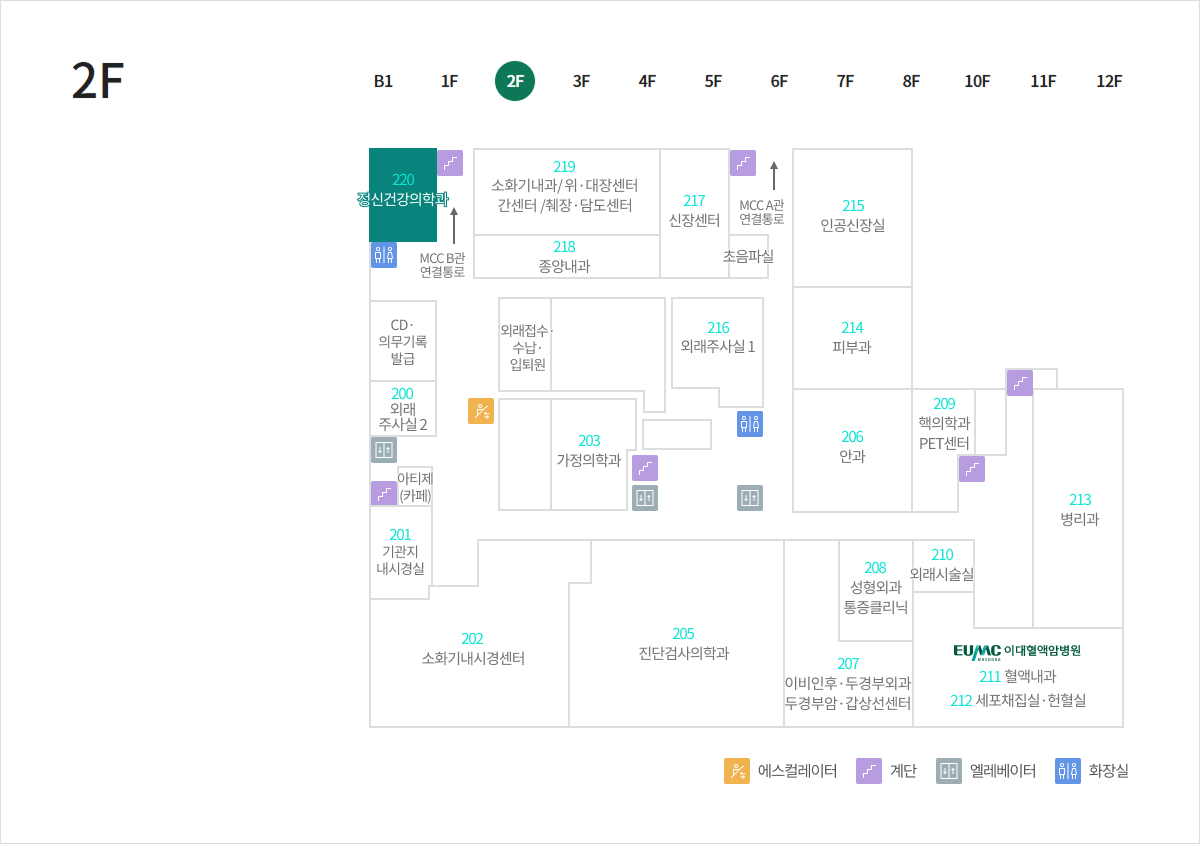Image resolution: width=1200 pixels, height=844 pixels.
Task: Click the 화장실 legend icon
Action: pyautogui.click(x=1068, y=771)
